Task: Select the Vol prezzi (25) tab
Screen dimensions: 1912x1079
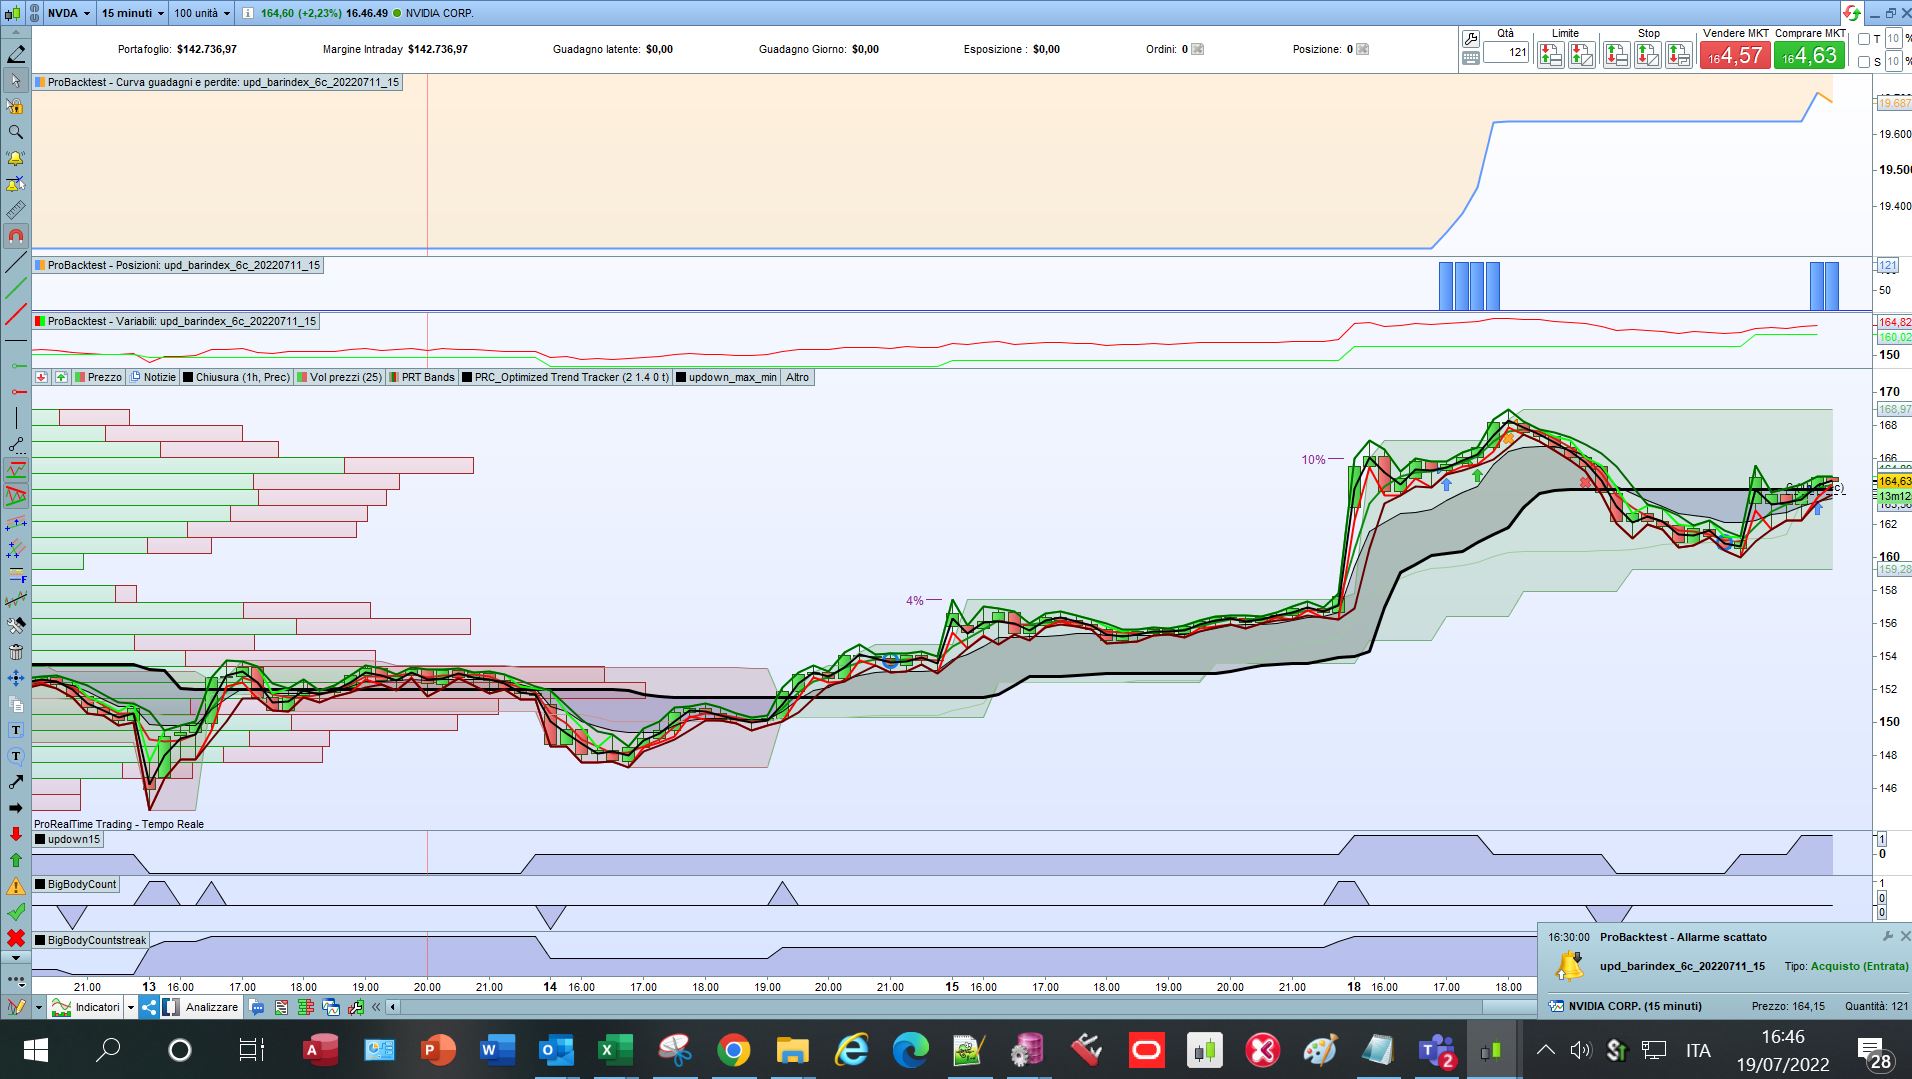Action: pyautogui.click(x=339, y=377)
